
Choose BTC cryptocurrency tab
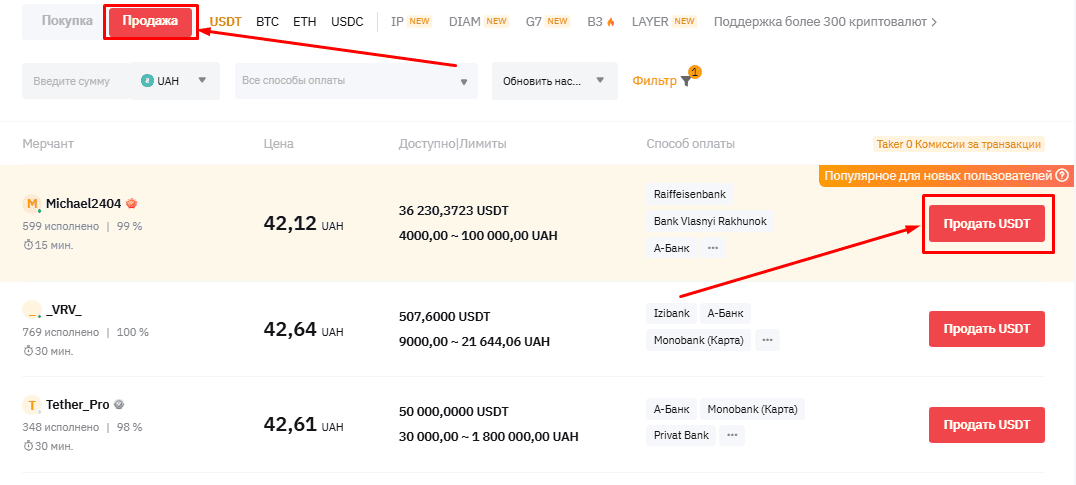(x=268, y=22)
